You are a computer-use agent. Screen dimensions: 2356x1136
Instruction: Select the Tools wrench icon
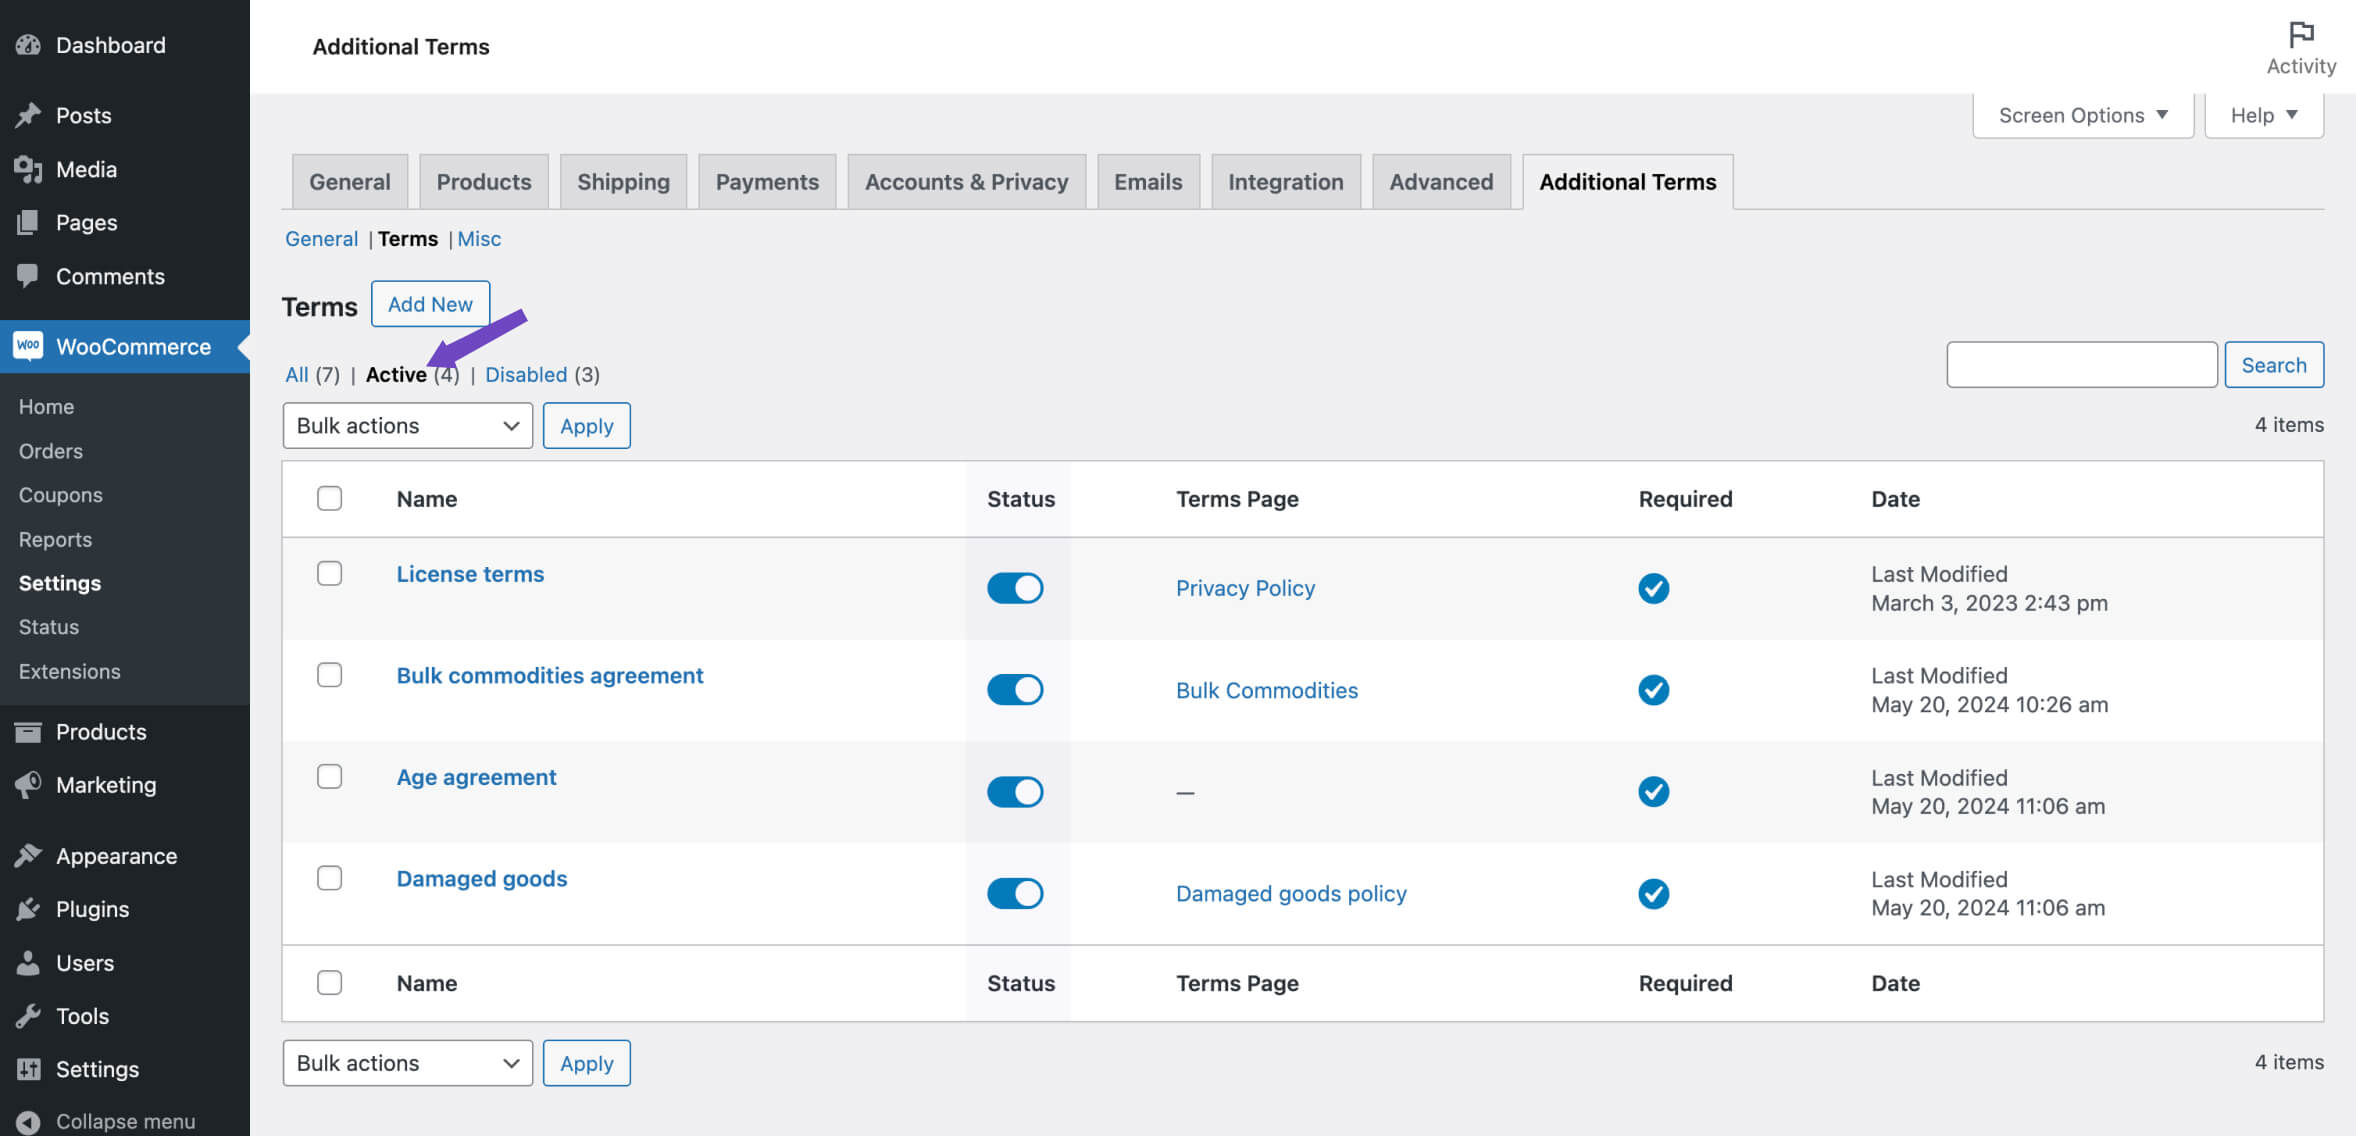(x=28, y=1016)
